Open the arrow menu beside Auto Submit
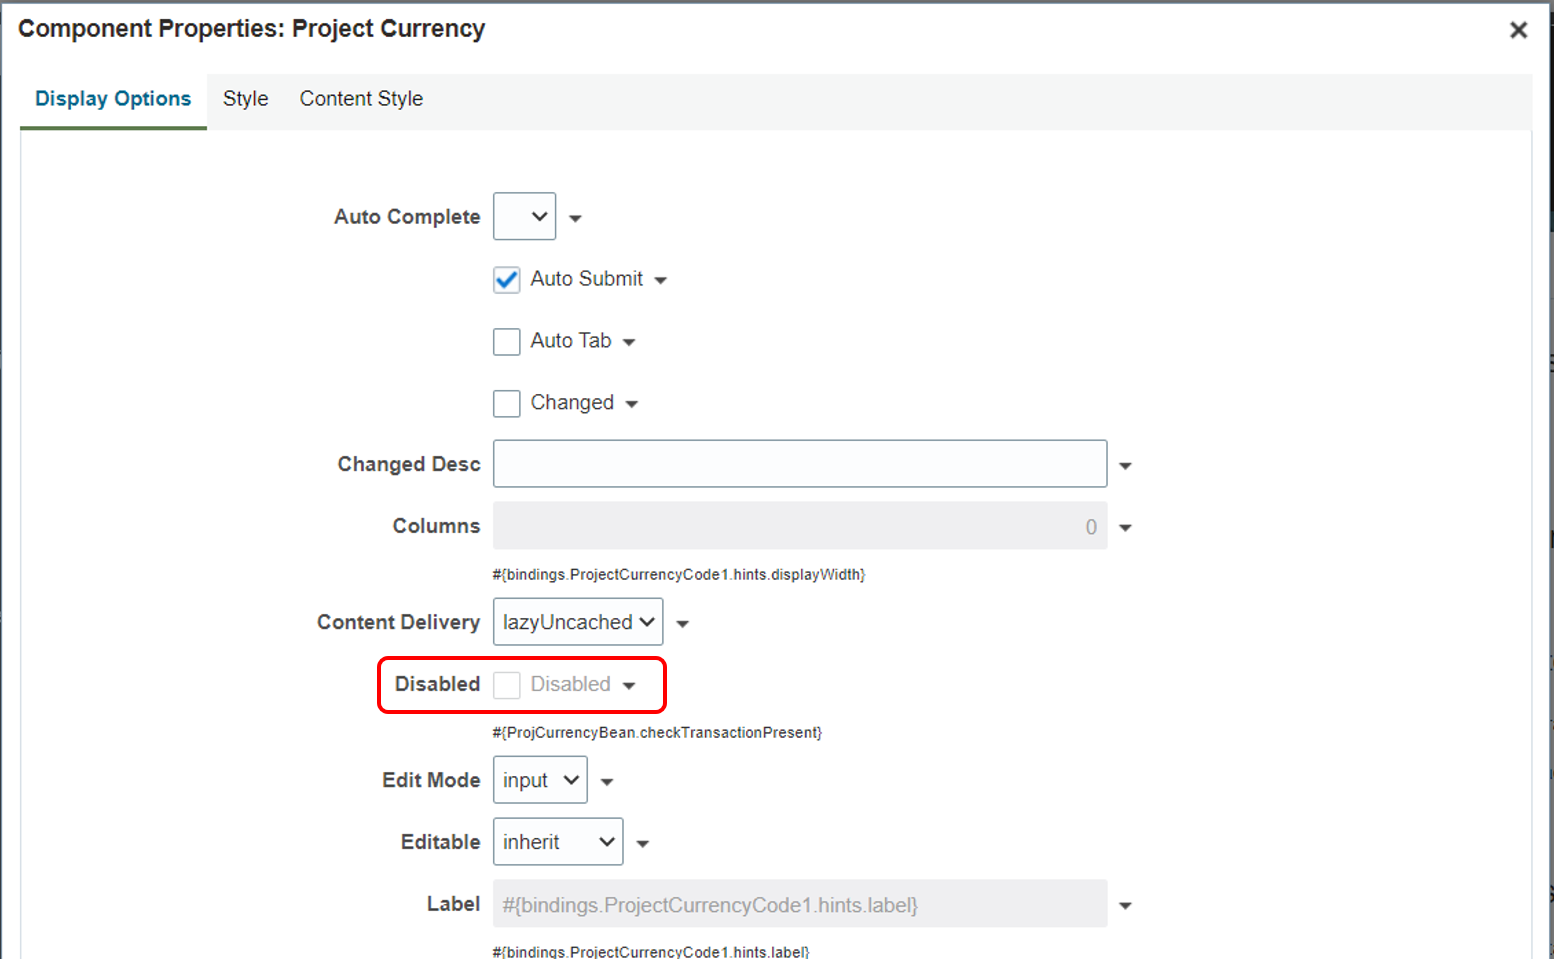This screenshot has height=961, width=1554. tap(660, 281)
